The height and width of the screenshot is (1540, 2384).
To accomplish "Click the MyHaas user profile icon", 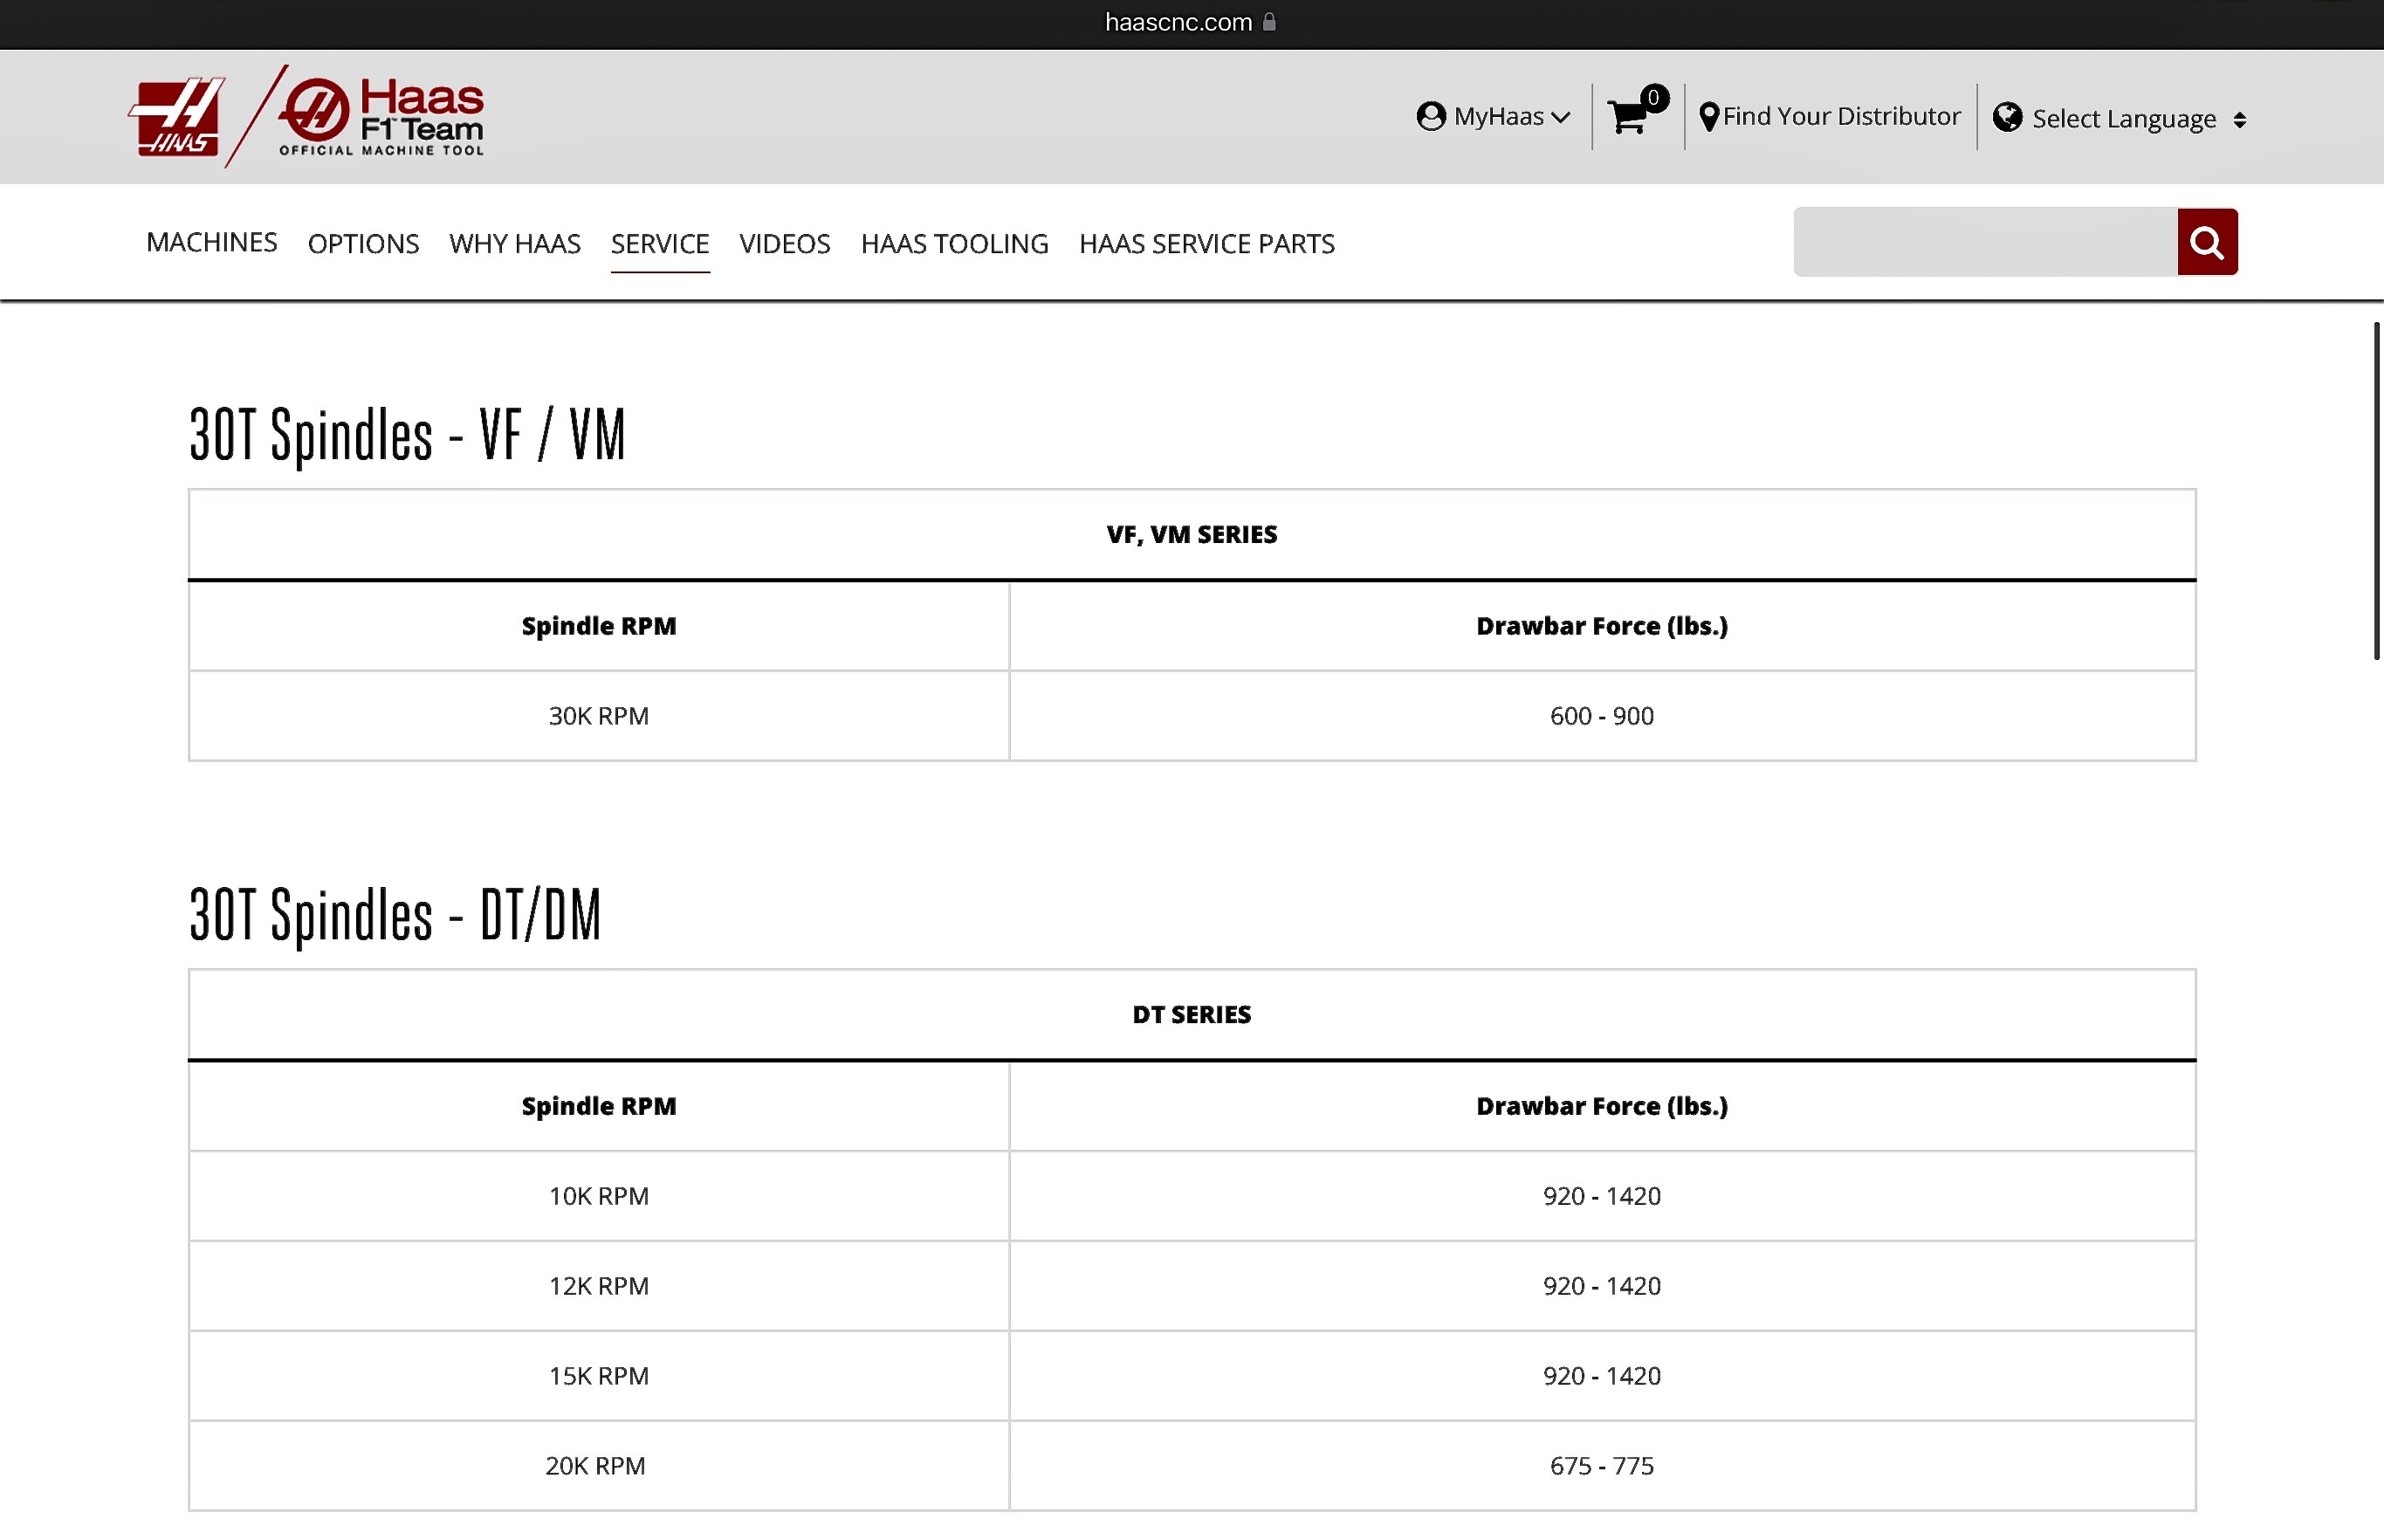I will (x=1431, y=117).
